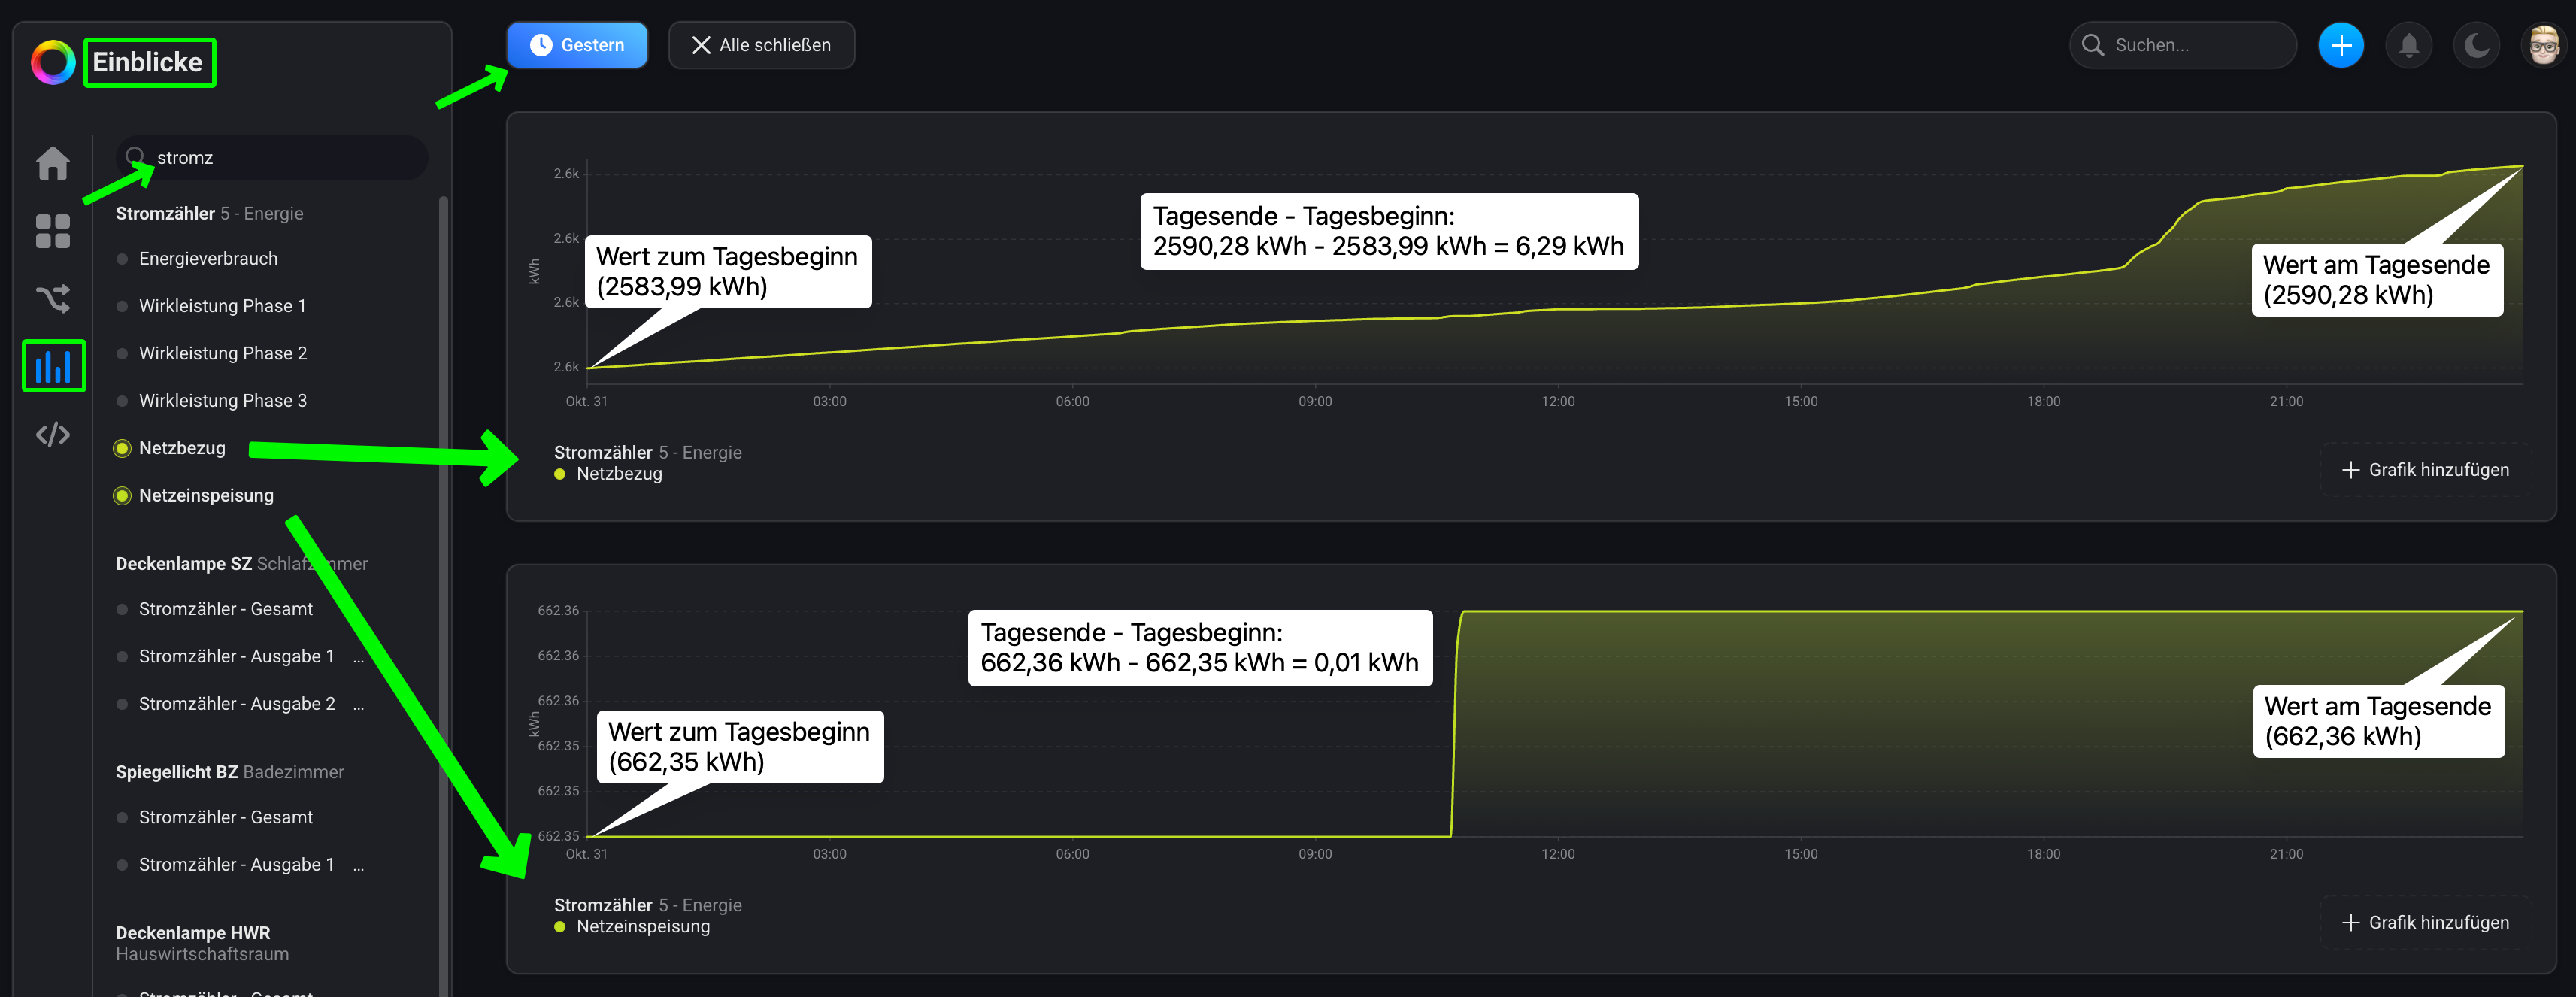Click the stromz filter input
Image resolution: width=2576 pixels, height=997 pixels.
coord(280,158)
